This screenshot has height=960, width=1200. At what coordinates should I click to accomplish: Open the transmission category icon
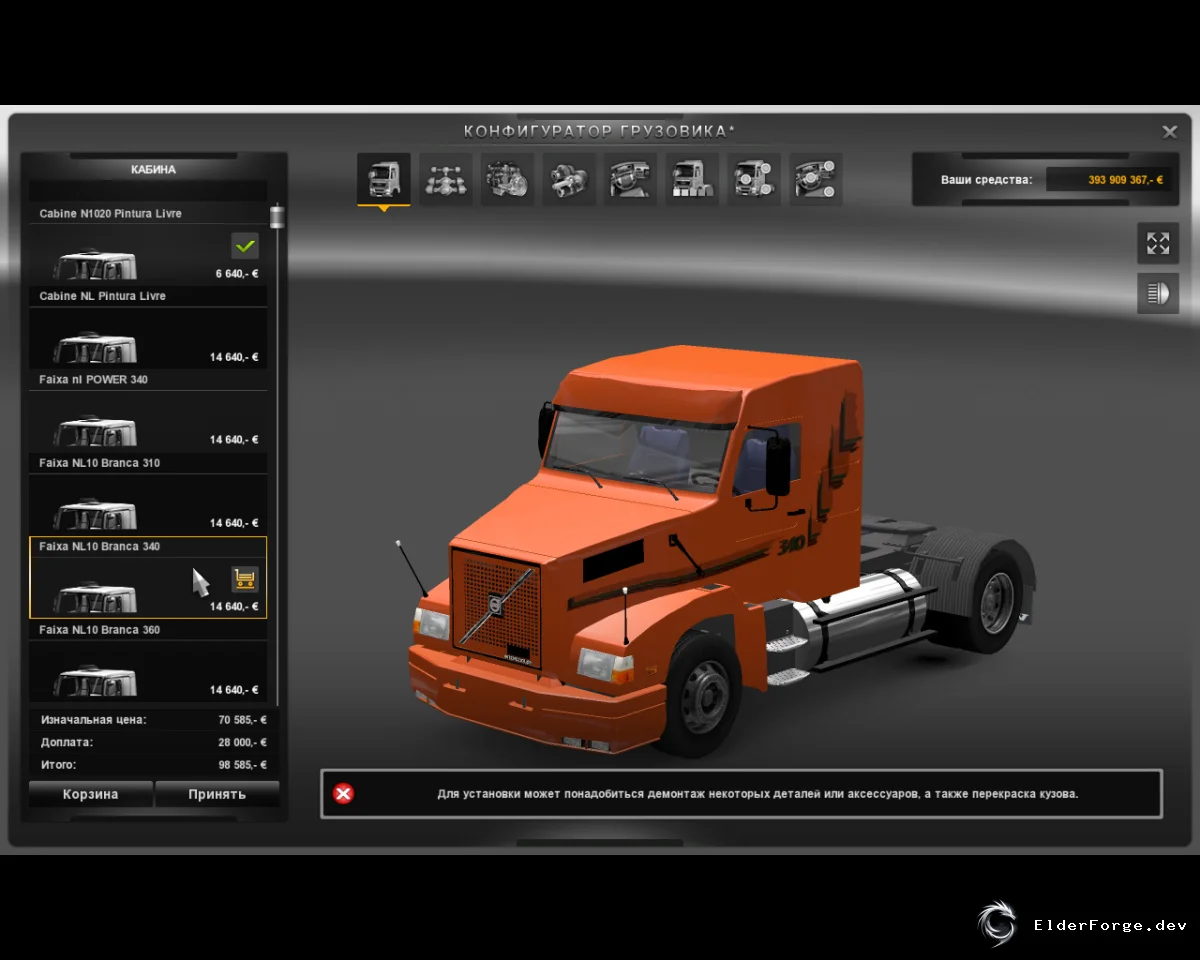pos(570,179)
